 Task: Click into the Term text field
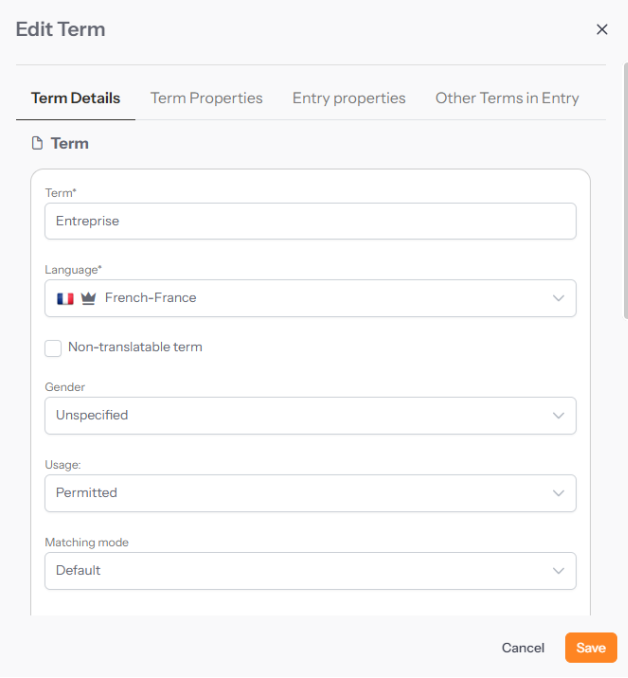pyautogui.click(x=310, y=221)
